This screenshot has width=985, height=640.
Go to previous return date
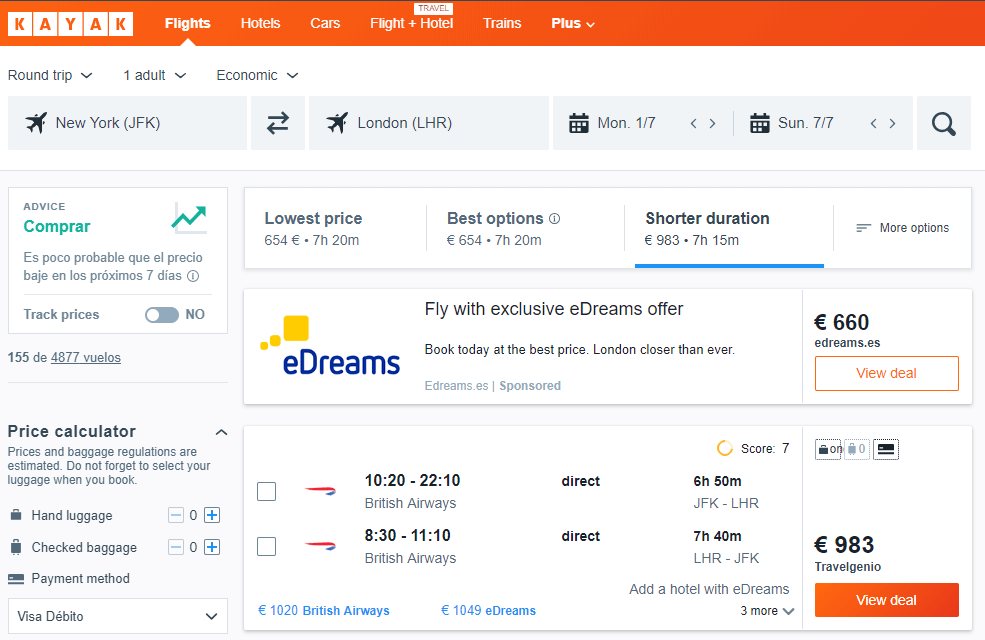tap(873, 124)
